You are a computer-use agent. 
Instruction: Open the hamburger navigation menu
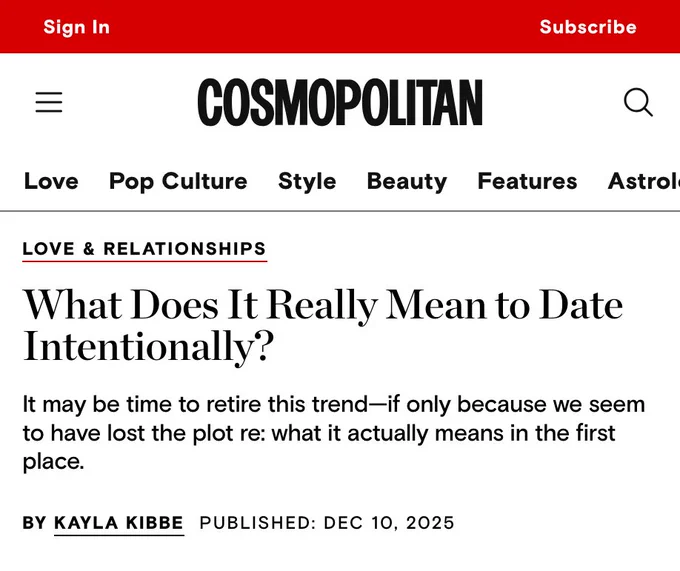[49, 102]
